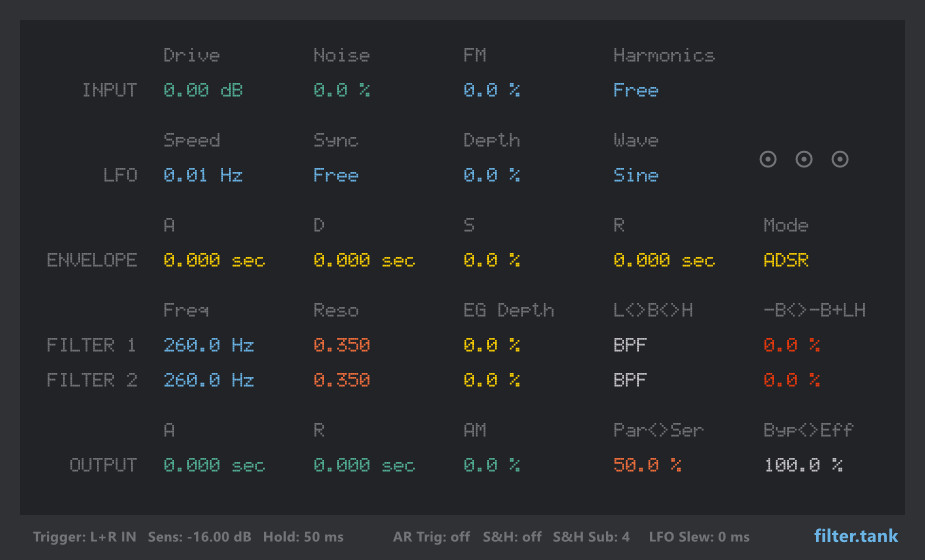Click the third circular LFO indicator icon
Viewport: 925px width, 560px height.
(x=840, y=159)
